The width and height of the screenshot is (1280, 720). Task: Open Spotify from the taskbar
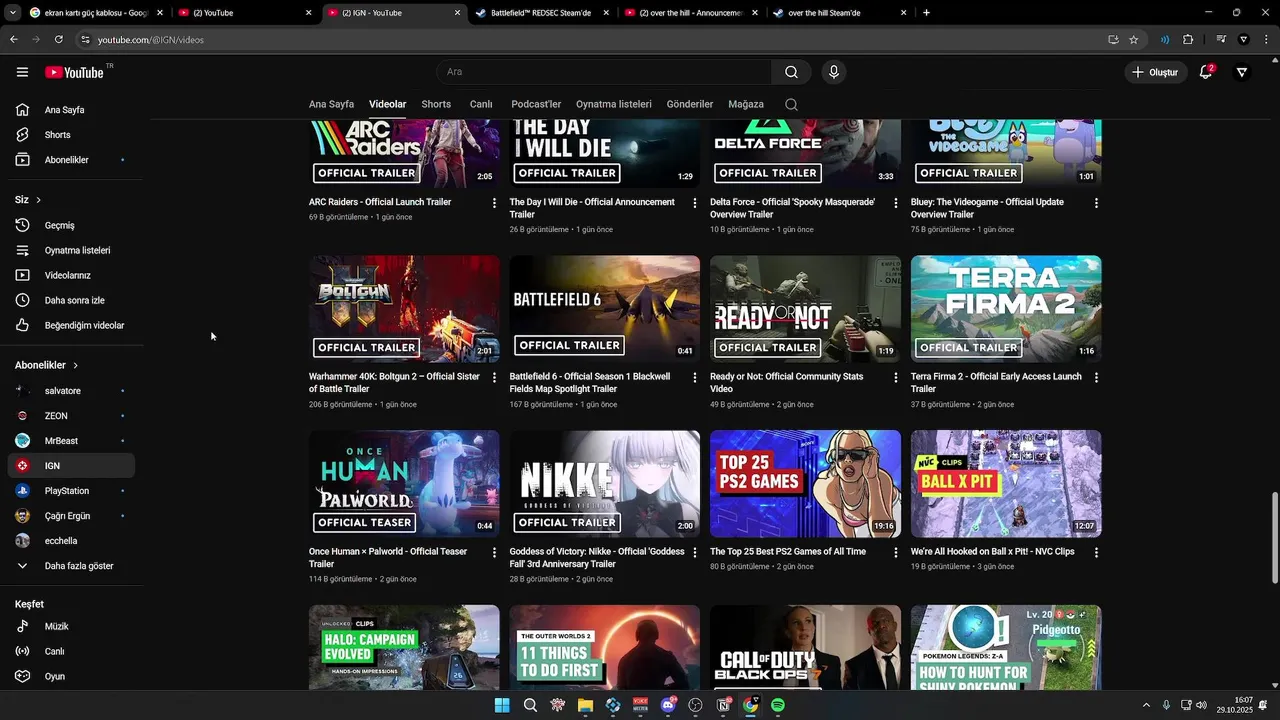click(x=778, y=705)
